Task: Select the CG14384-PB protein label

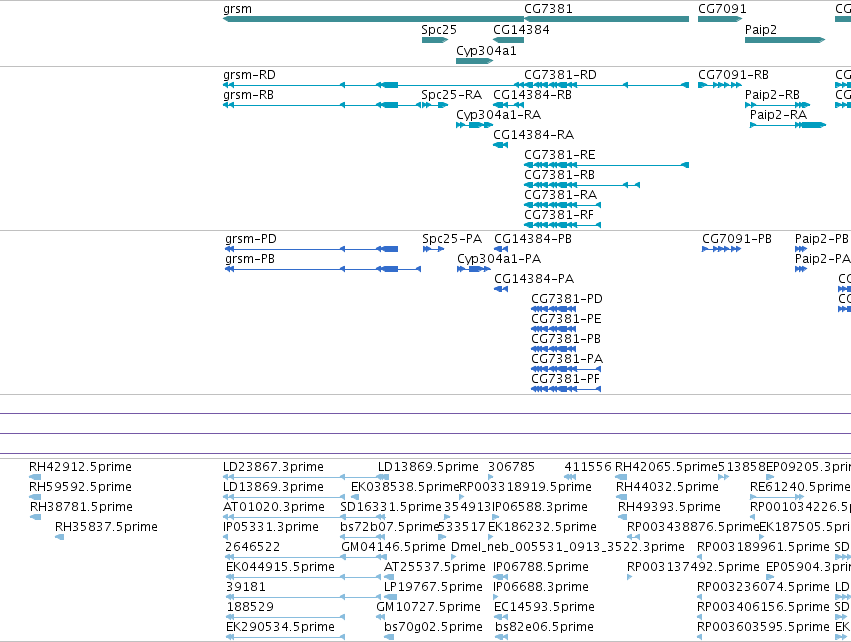Action: pos(533,239)
